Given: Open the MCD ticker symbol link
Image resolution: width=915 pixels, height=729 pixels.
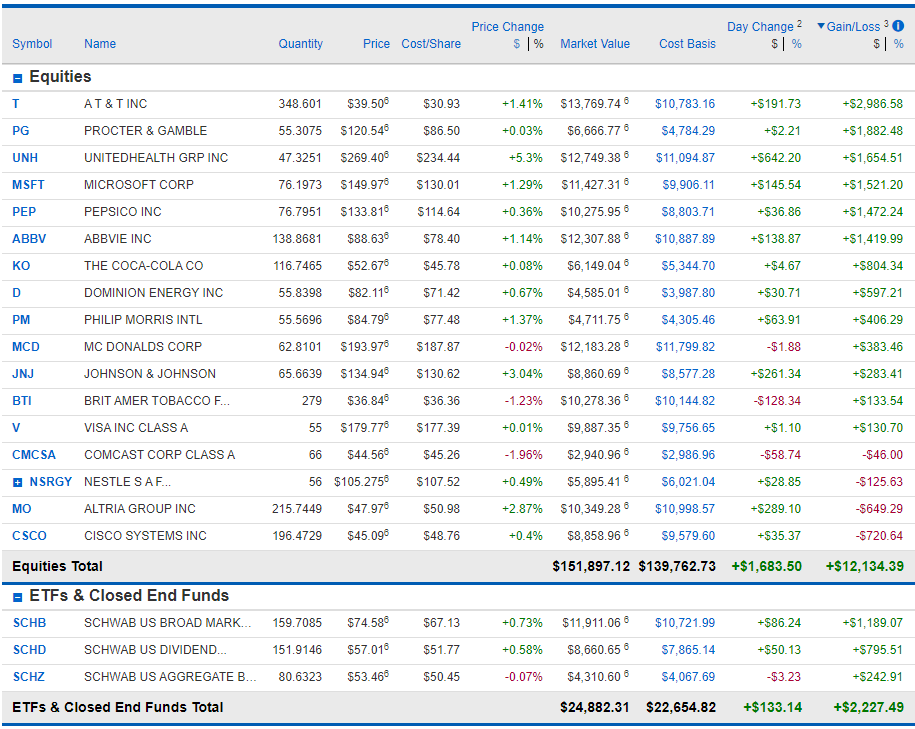Looking at the screenshot, I should pos(26,347).
